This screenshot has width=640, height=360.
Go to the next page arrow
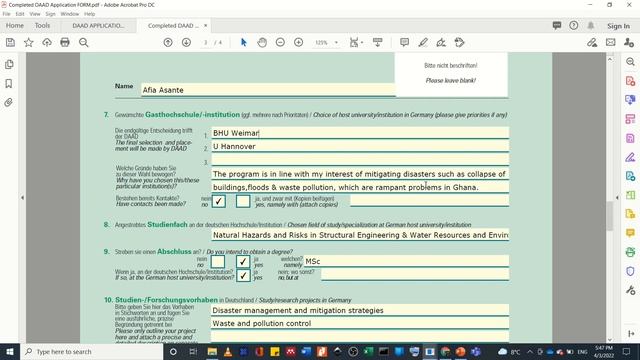[x=187, y=42]
